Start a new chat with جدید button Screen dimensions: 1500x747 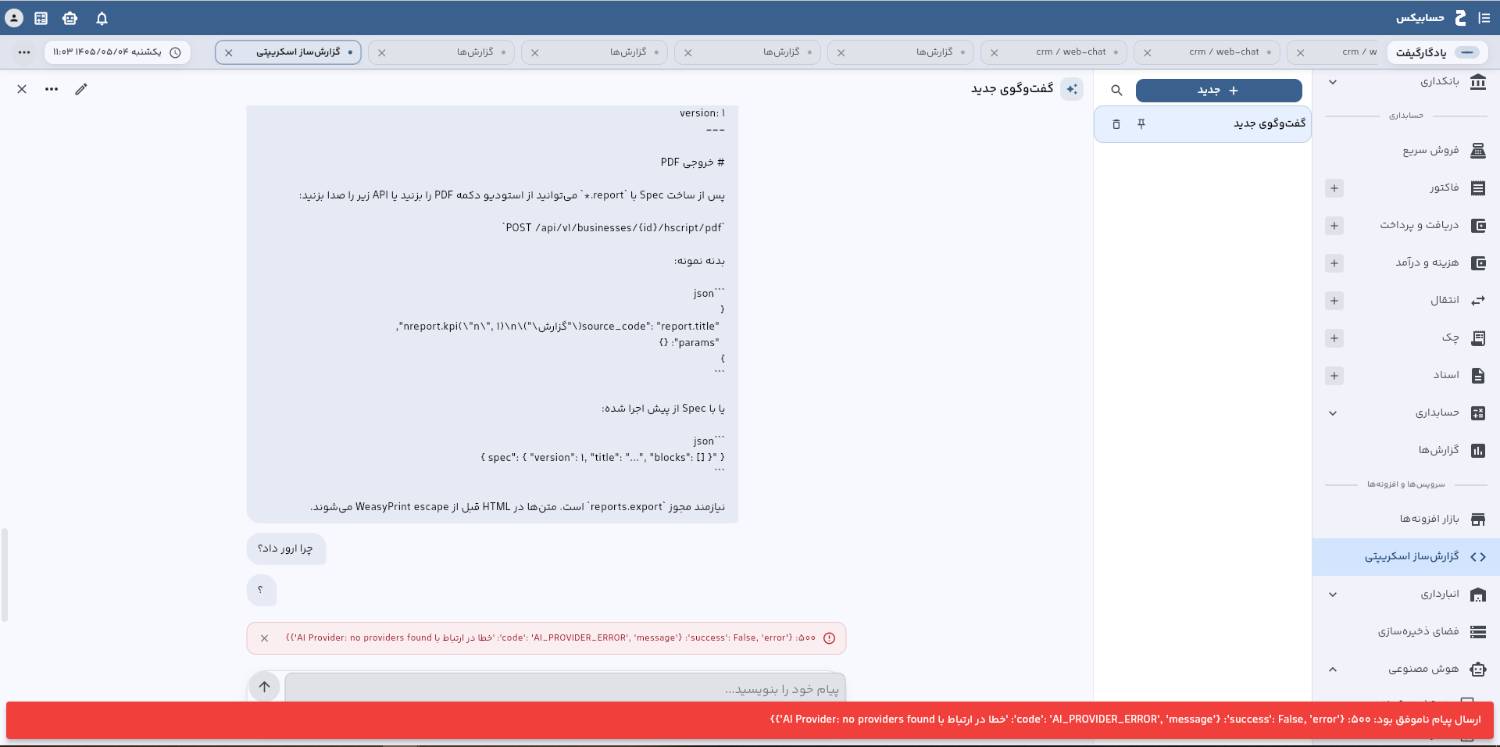tap(1219, 90)
